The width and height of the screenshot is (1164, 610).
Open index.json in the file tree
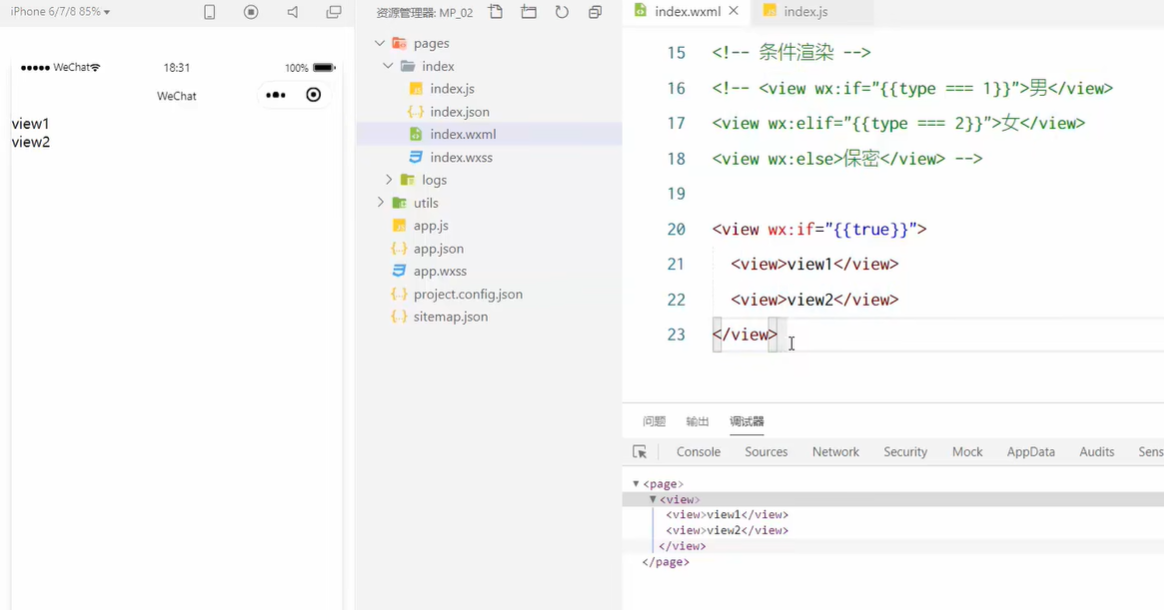tap(460, 111)
